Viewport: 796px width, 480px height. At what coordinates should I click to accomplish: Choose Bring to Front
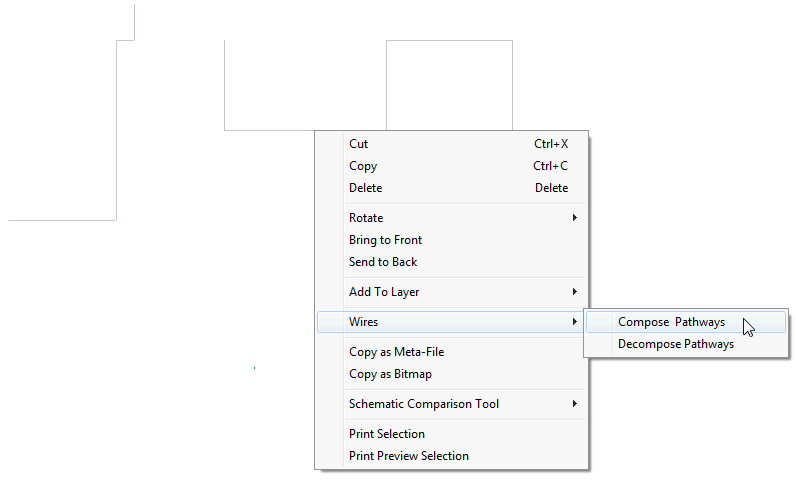coord(385,240)
